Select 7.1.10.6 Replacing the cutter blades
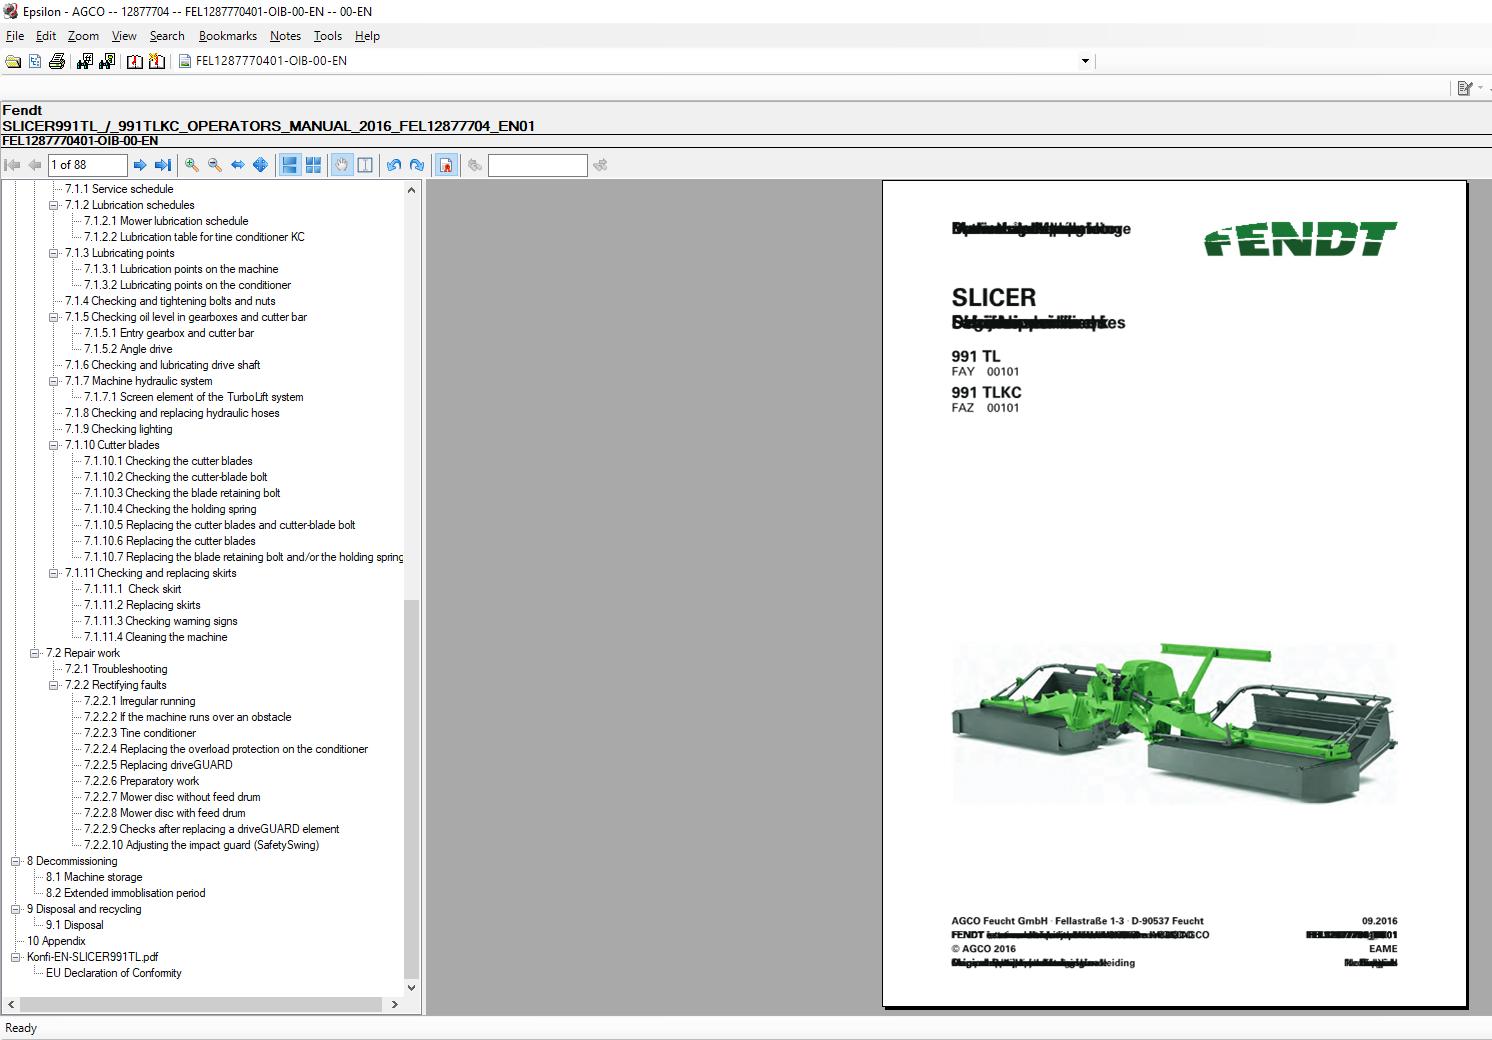Screen dimensions: 1492x1040 [x=169, y=541]
